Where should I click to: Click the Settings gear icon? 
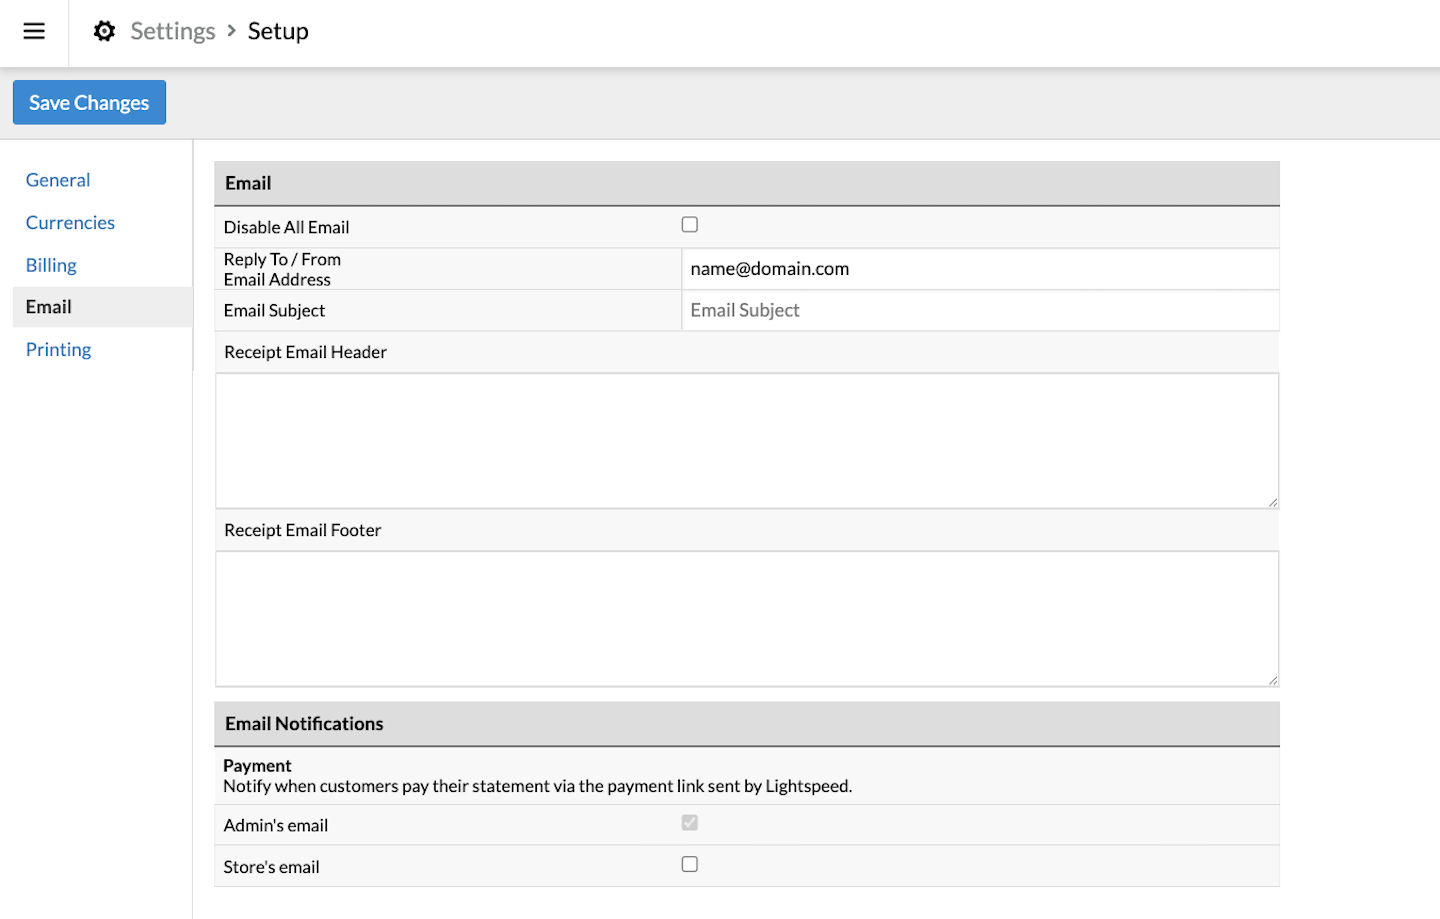[104, 31]
